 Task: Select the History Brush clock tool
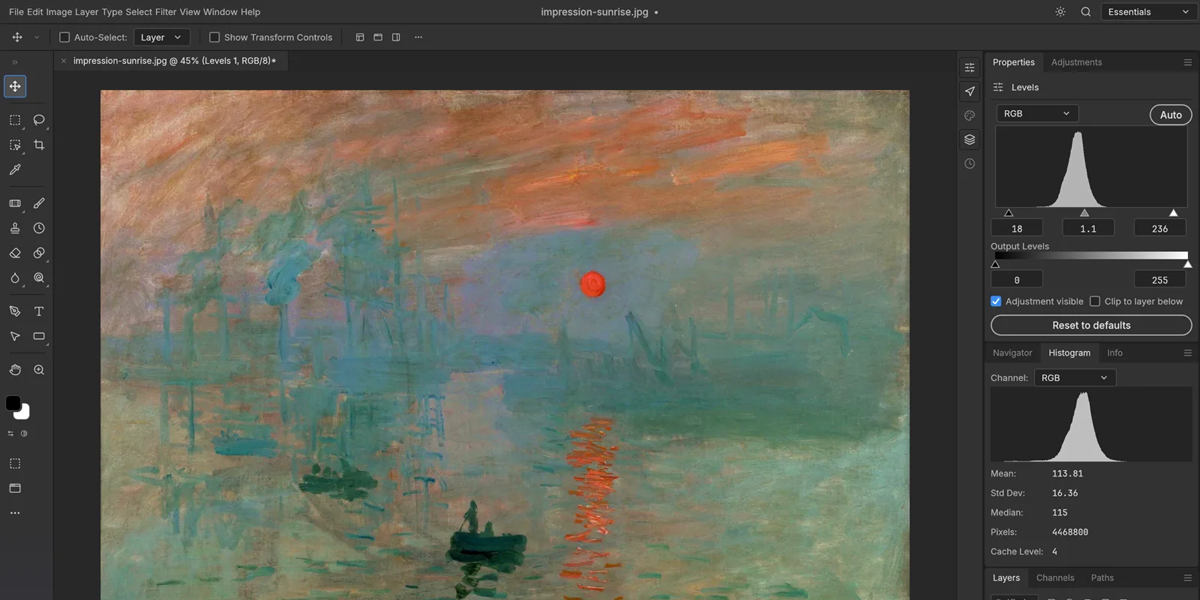39,228
